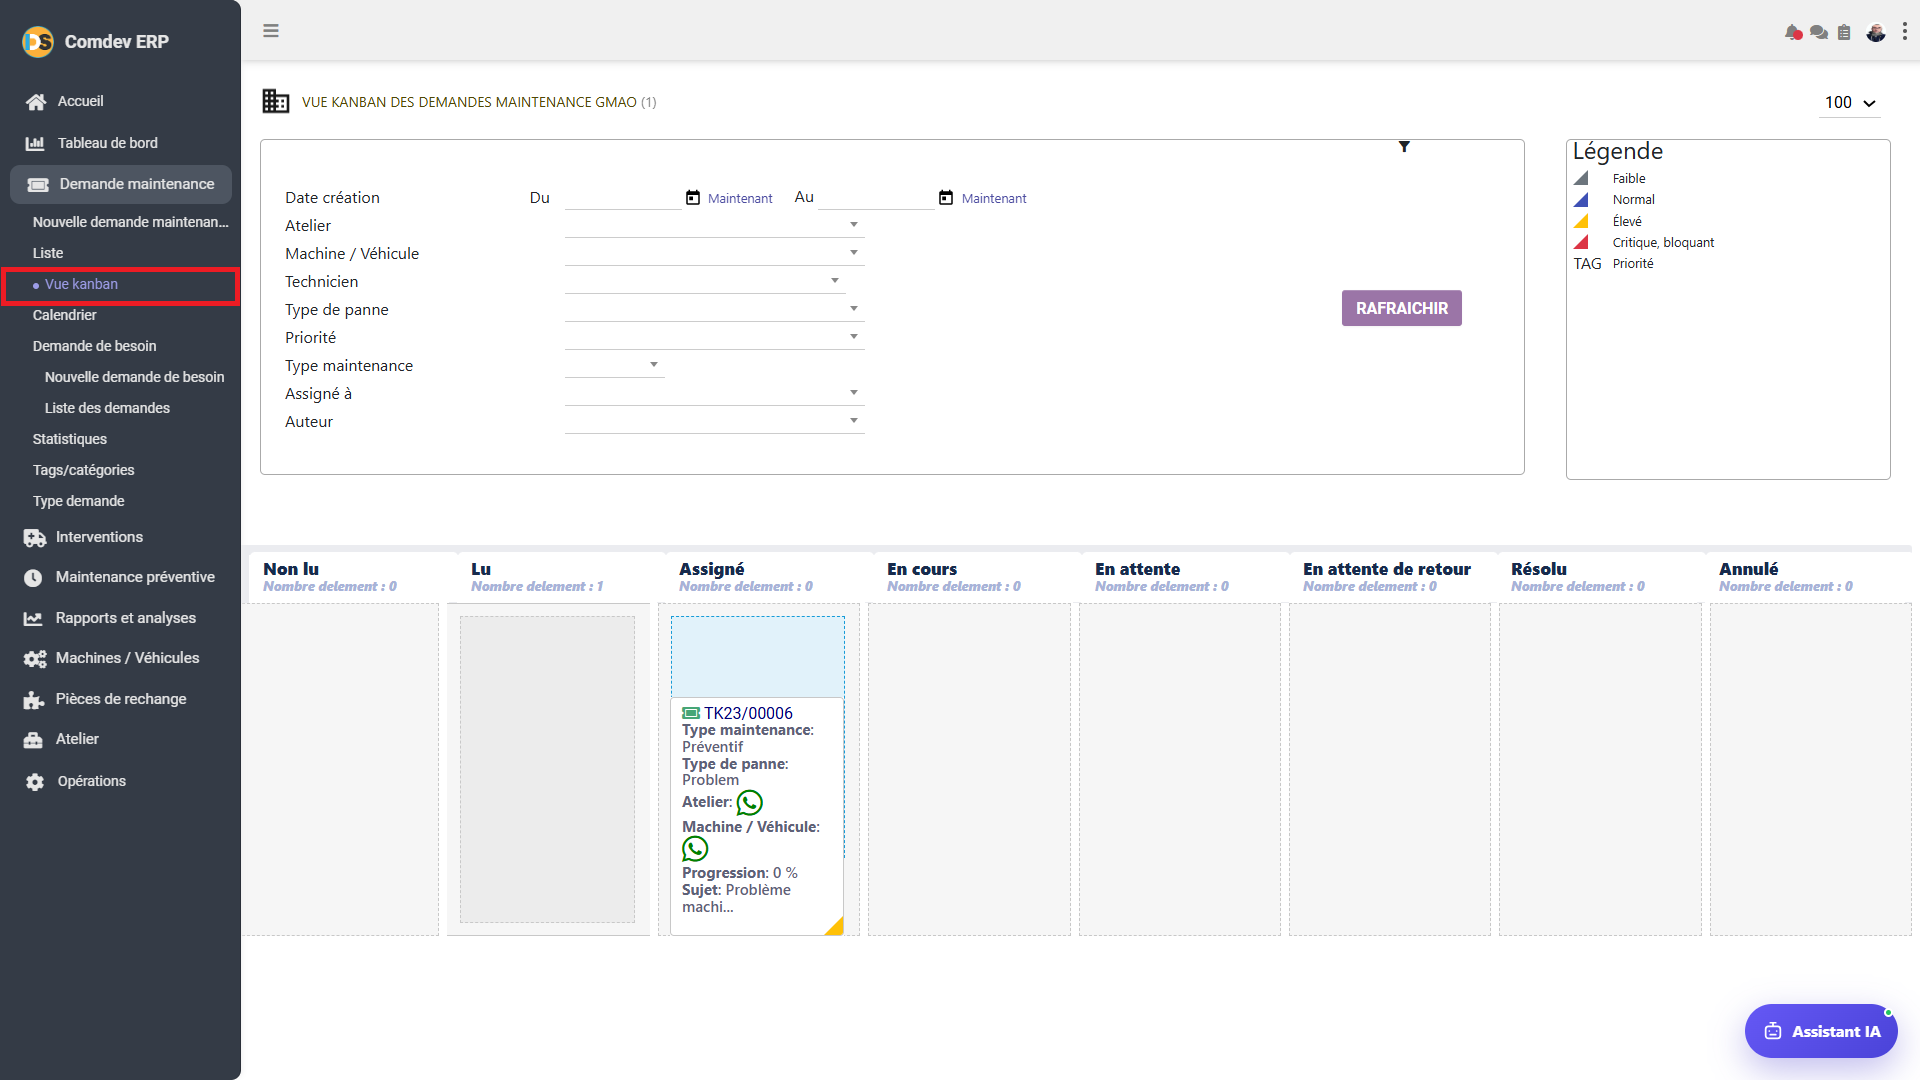Click the Critique, bloquant red legend swatch
The image size is (1920, 1080).
1581,243
